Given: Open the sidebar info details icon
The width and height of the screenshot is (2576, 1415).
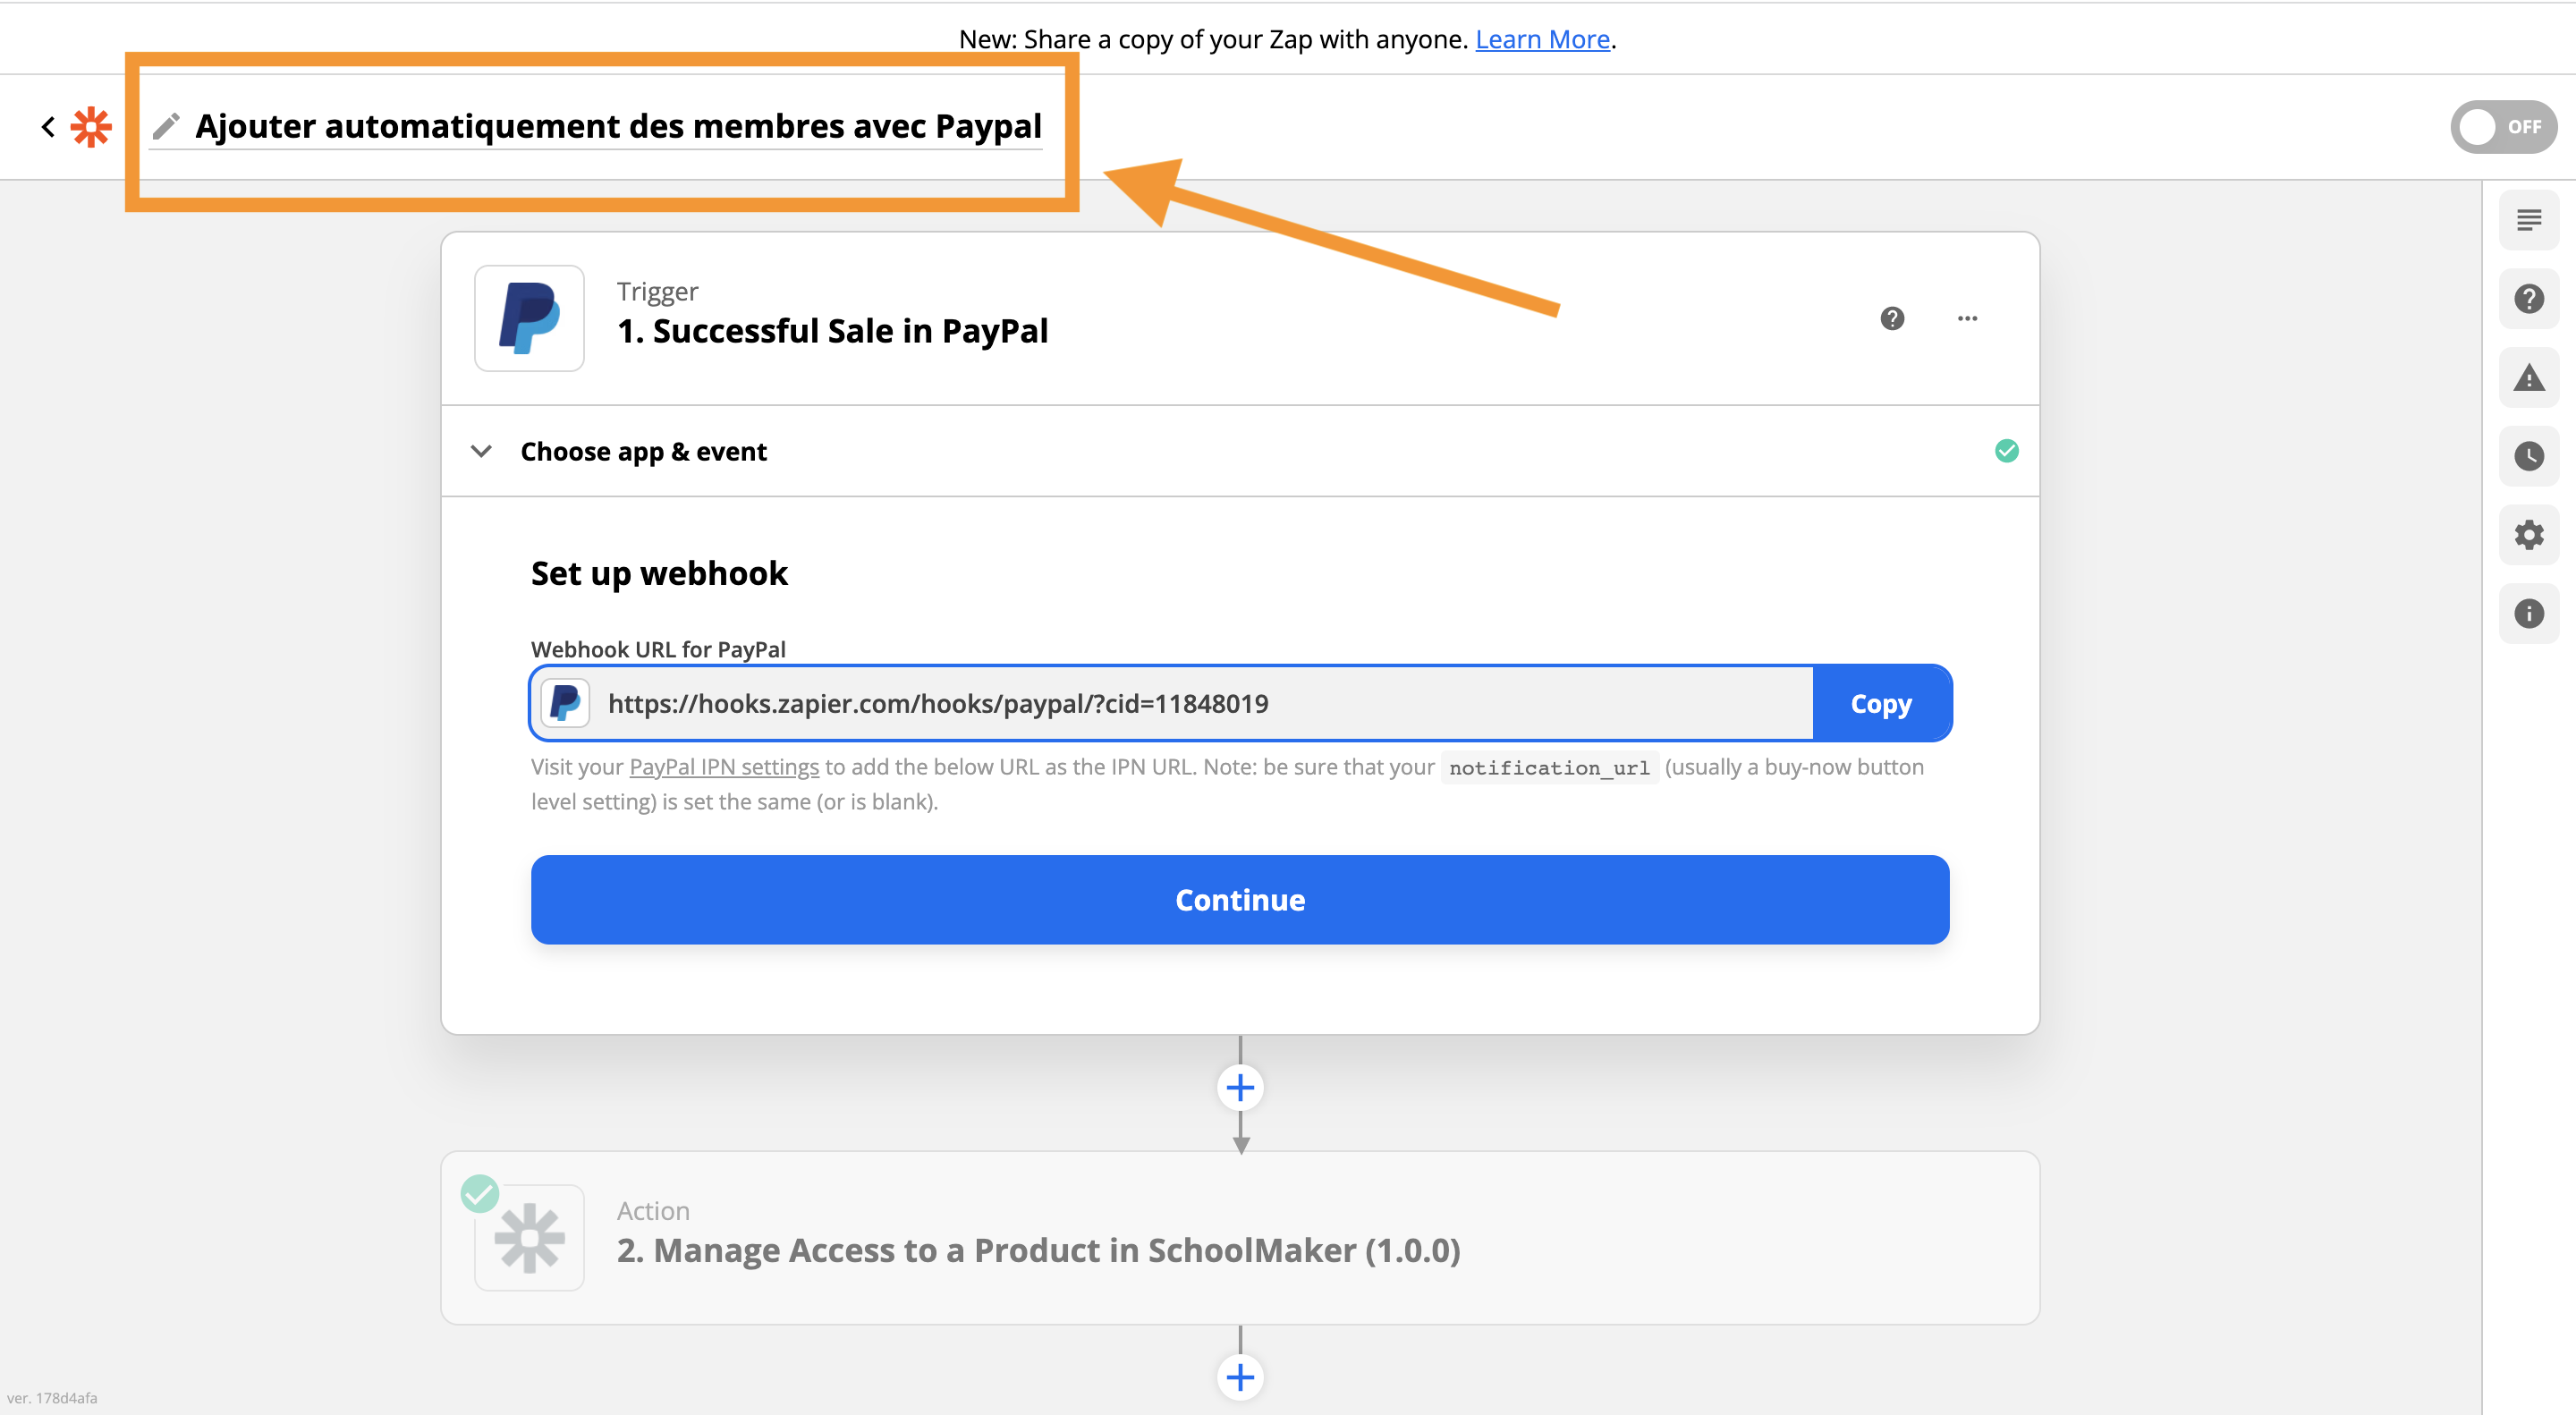Looking at the screenshot, I should (2528, 614).
